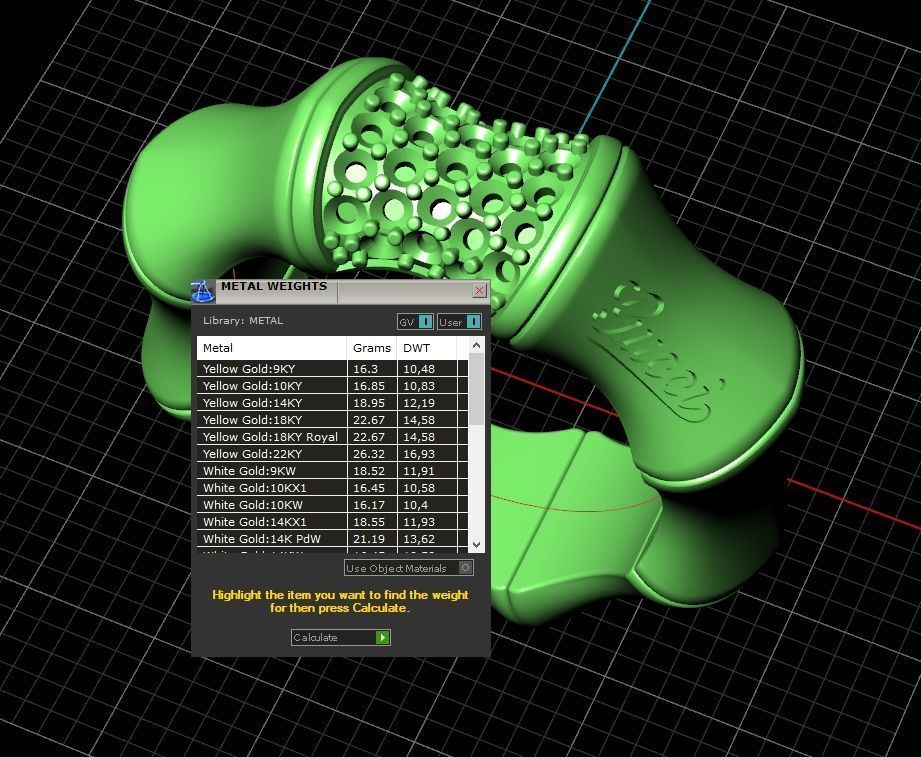The image size is (921, 757).
Task: Select the Yellow Gold:18KY Royal row
Action: pos(332,437)
